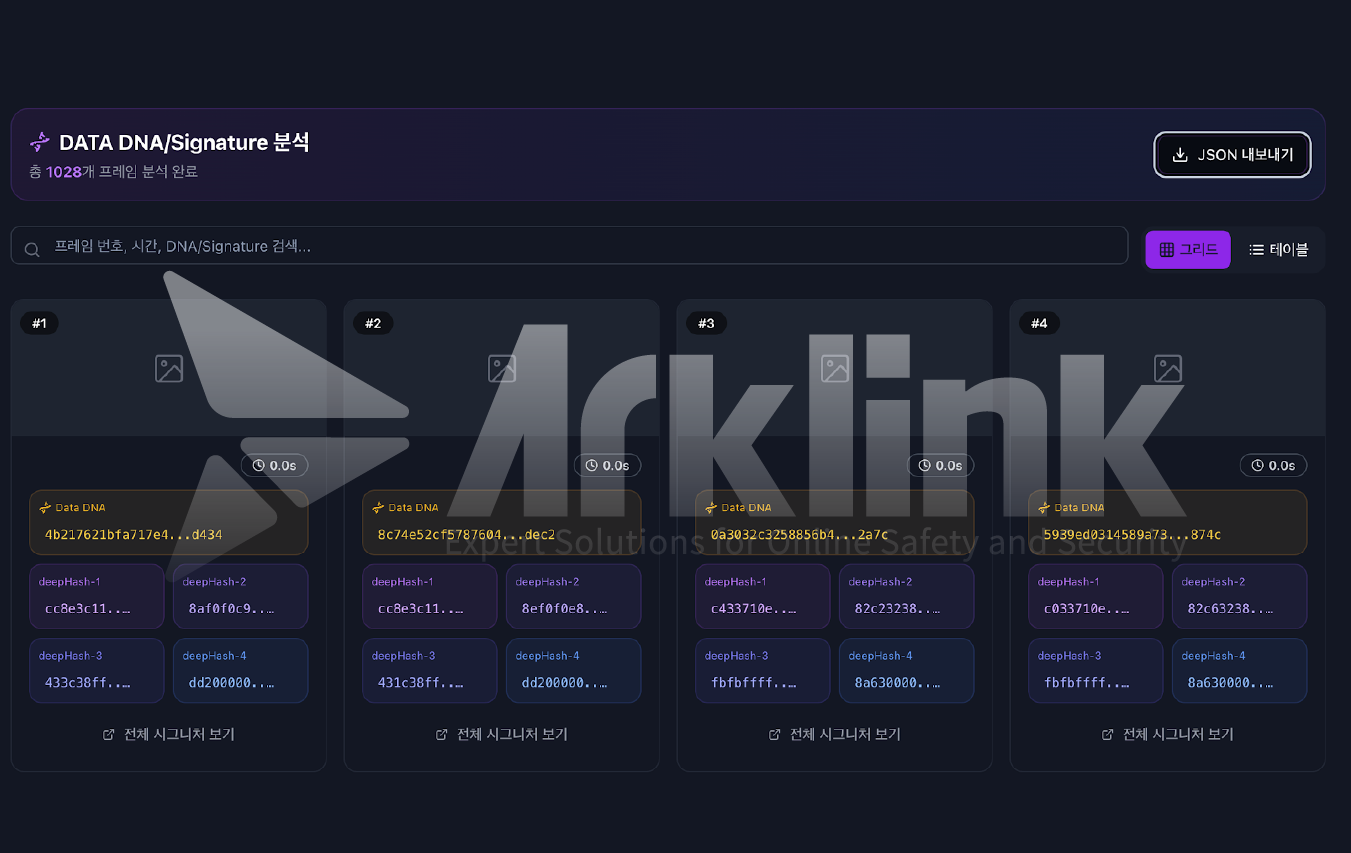Click frame #4 deepHash-4 value 8a630000
The width and height of the screenshot is (1351, 853).
click(1230, 683)
